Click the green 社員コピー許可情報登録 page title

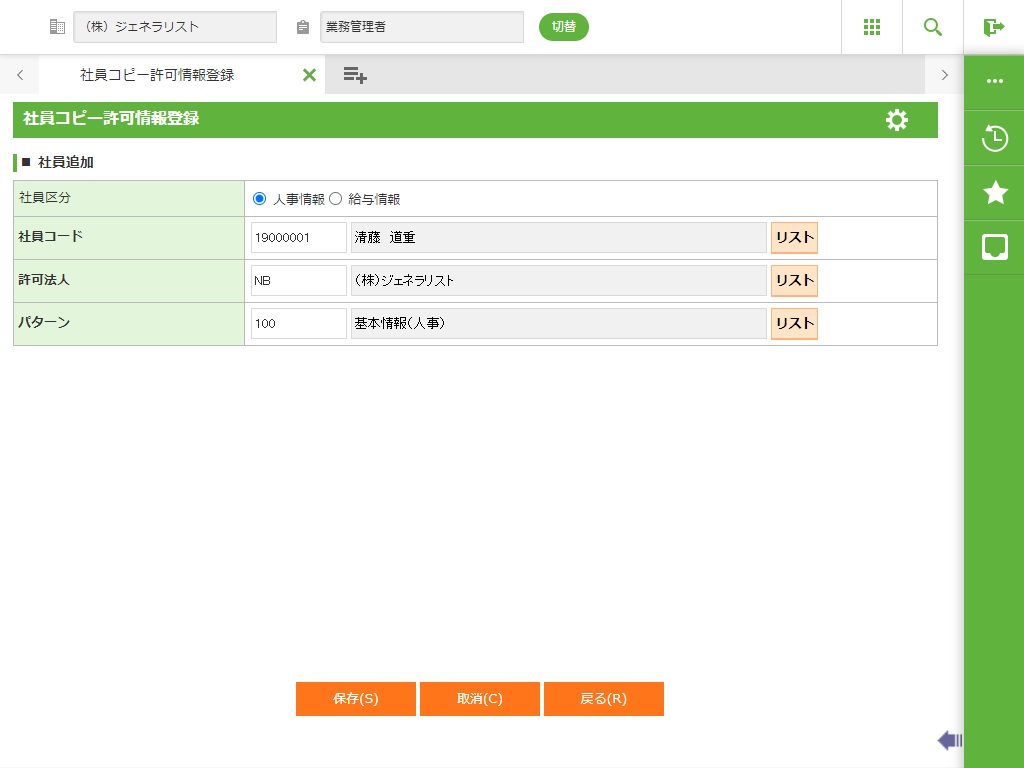[x=111, y=118]
